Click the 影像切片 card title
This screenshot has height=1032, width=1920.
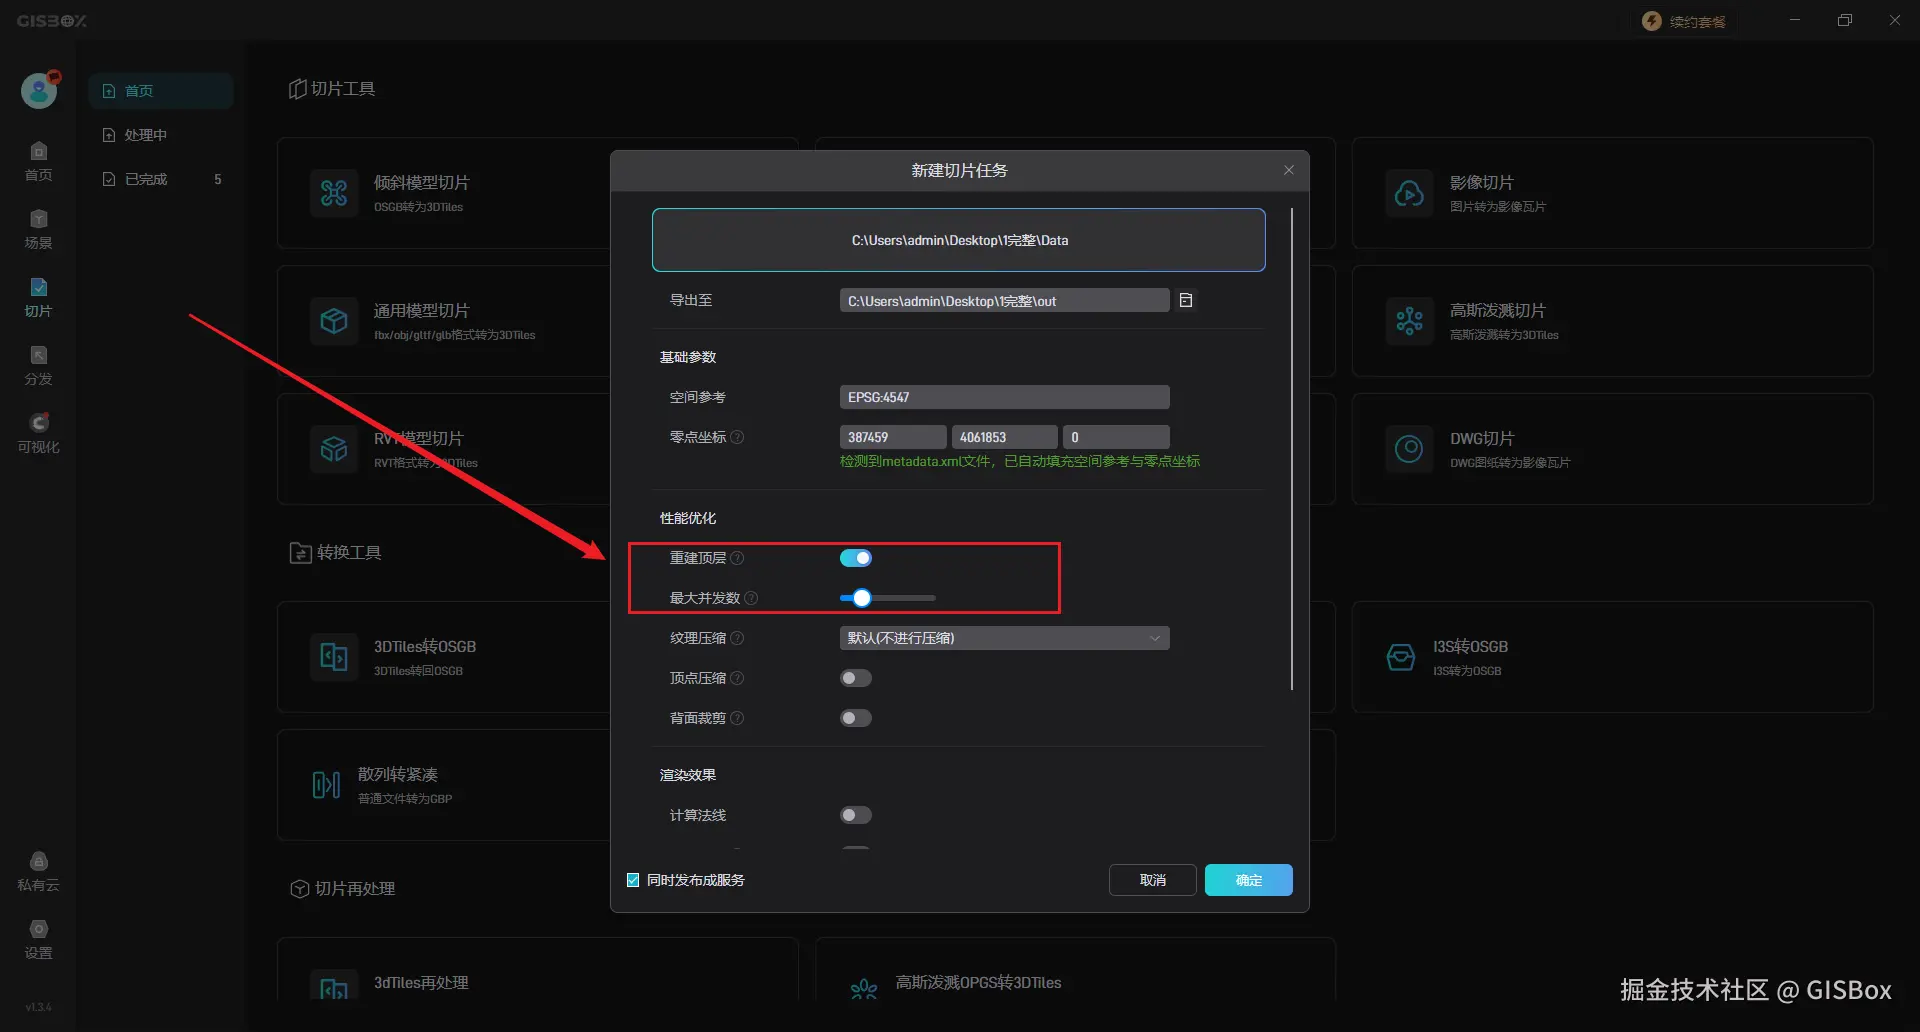tap(1481, 182)
